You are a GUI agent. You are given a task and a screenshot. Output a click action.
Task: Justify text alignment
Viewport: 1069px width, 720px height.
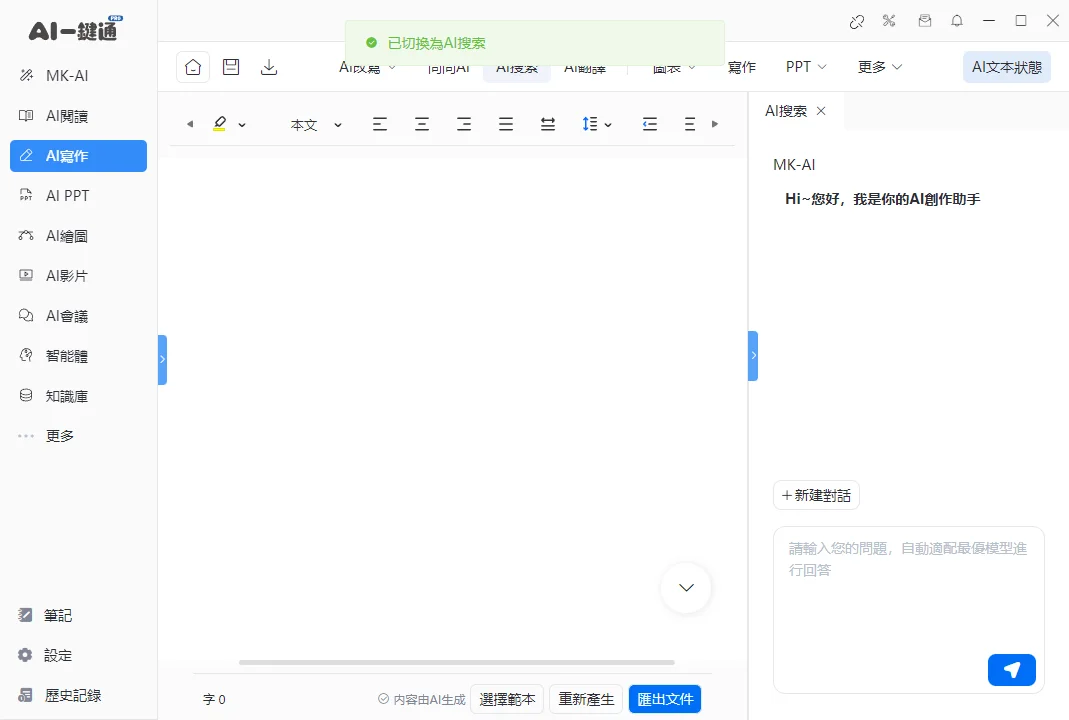click(x=506, y=124)
